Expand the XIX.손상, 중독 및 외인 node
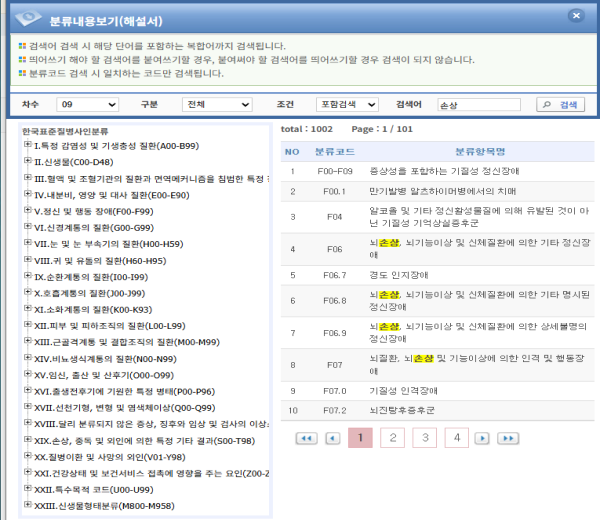The width and height of the screenshot is (600, 520). click(27, 439)
